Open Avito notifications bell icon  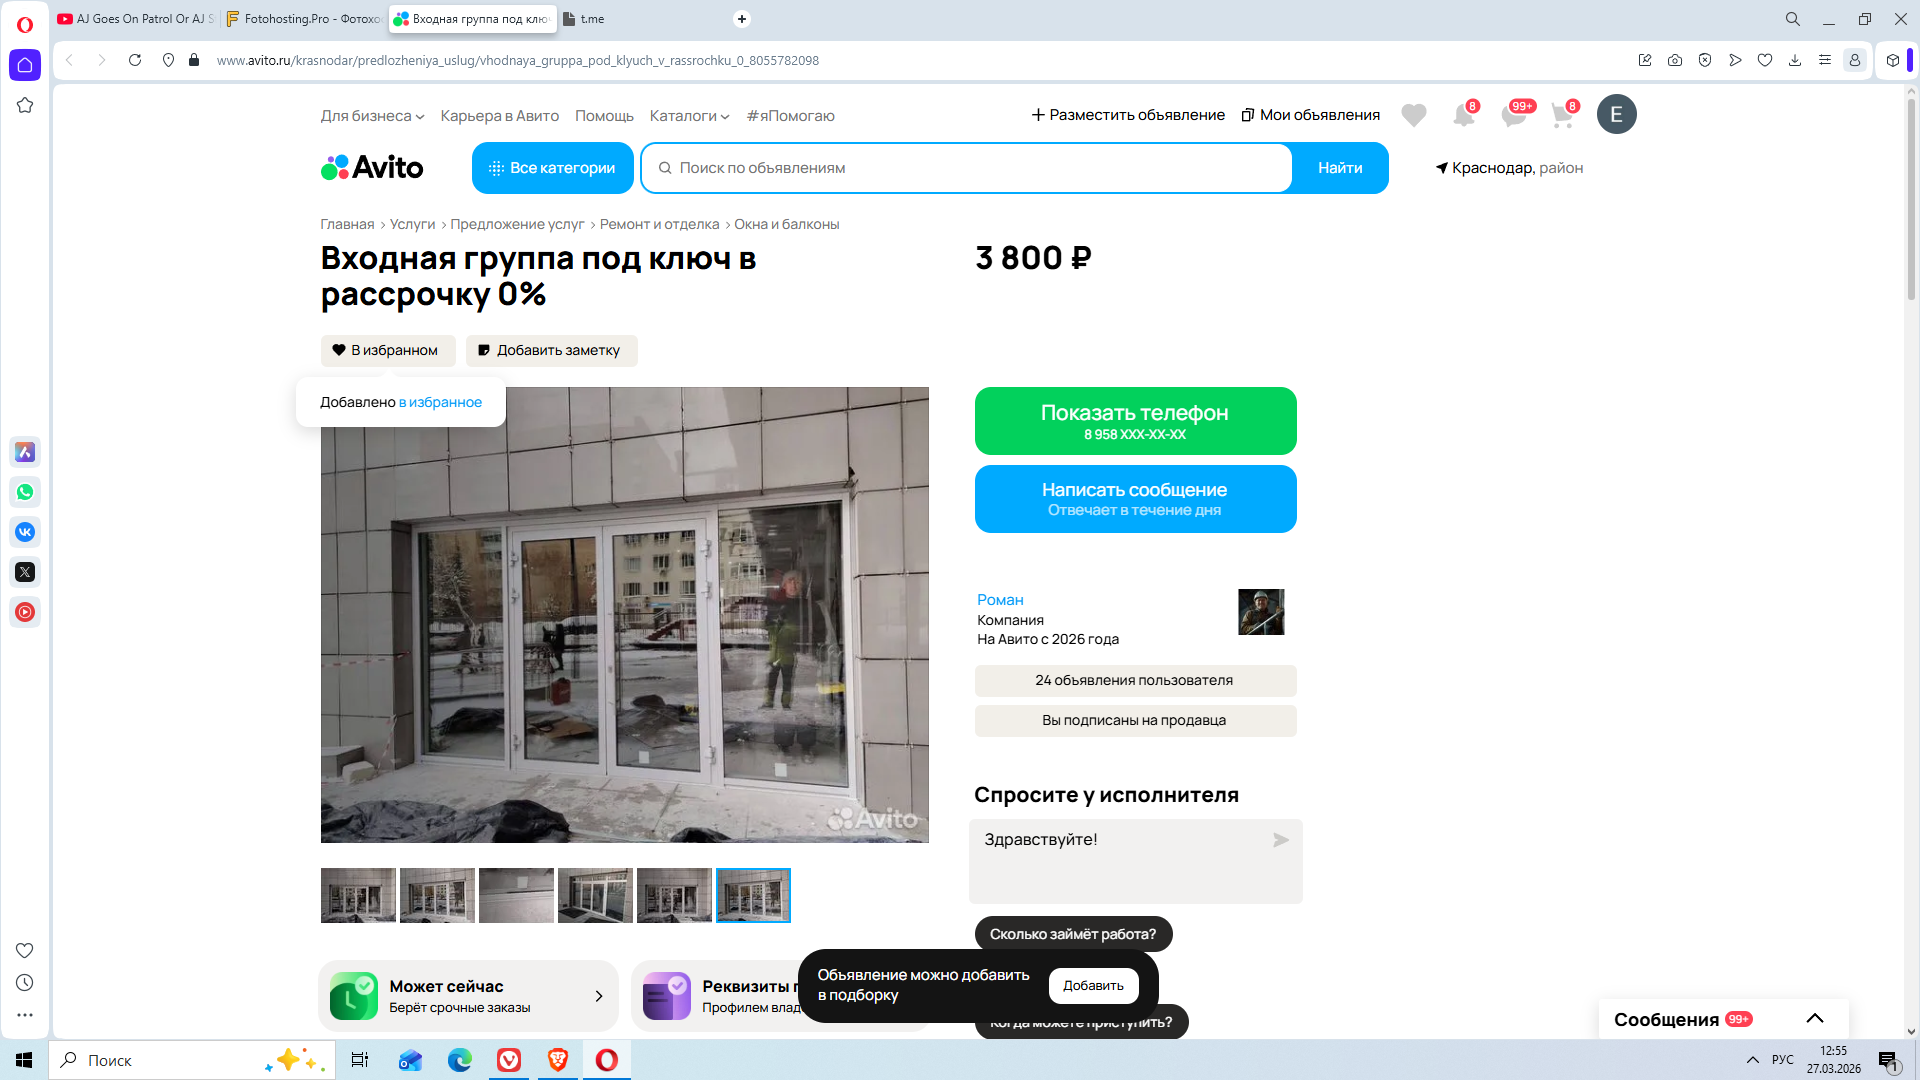pos(1463,116)
